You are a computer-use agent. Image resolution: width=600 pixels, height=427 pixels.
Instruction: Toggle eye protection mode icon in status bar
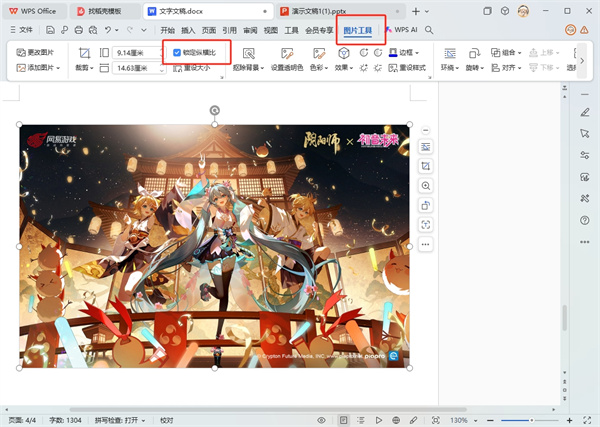321,420
